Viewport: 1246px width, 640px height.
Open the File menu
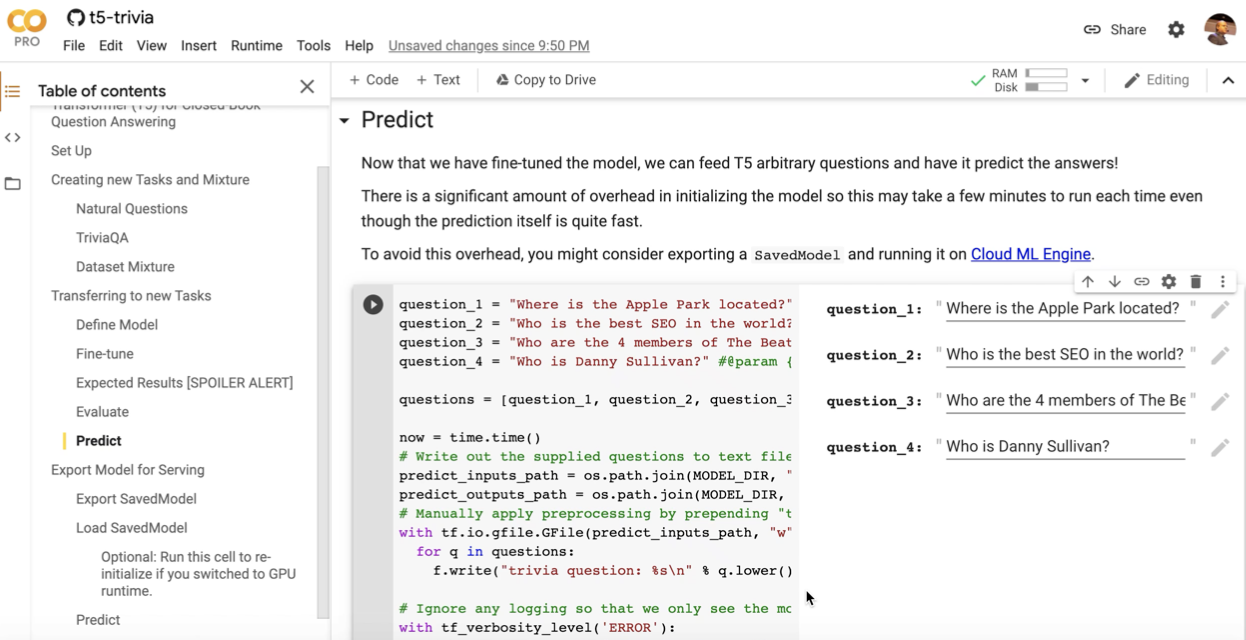pos(74,46)
